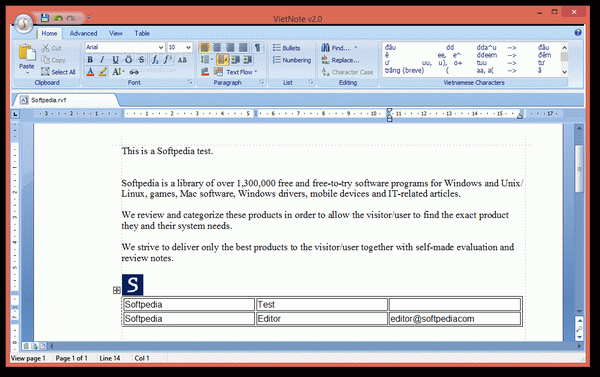
Task: Open the Table ribbon tab
Action: (x=142, y=33)
